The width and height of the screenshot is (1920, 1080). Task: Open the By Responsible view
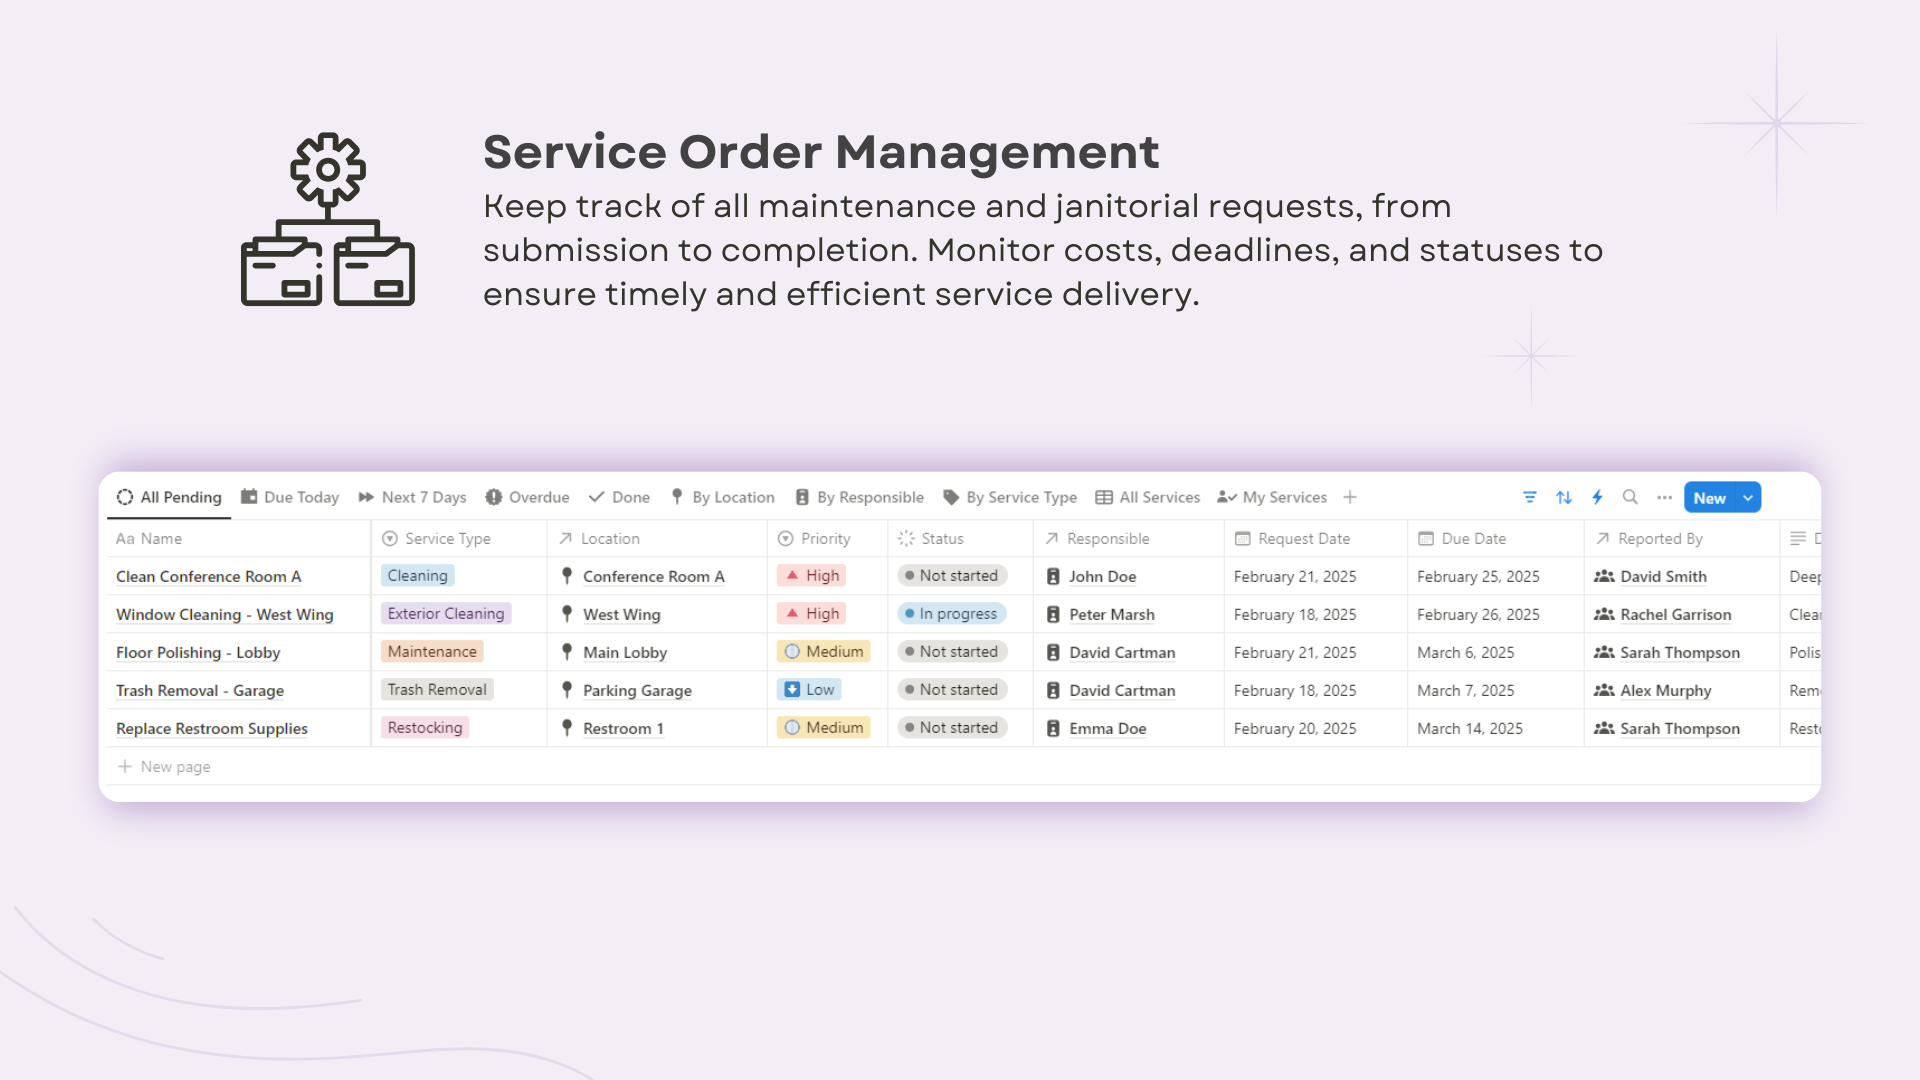(x=859, y=497)
